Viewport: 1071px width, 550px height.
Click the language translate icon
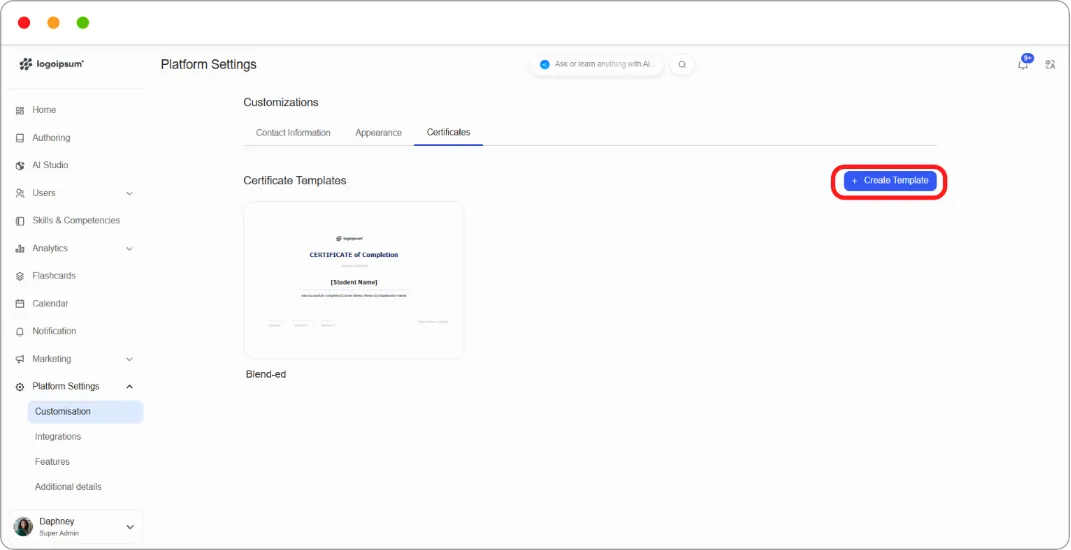tap(1051, 65)
